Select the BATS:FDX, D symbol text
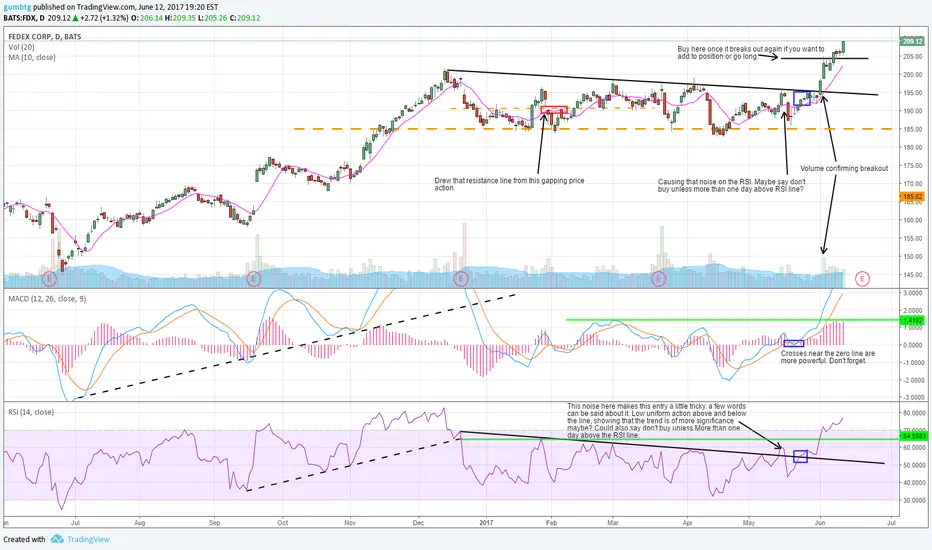This screenshot has height=550, width=932. click(x=24, y=18)
